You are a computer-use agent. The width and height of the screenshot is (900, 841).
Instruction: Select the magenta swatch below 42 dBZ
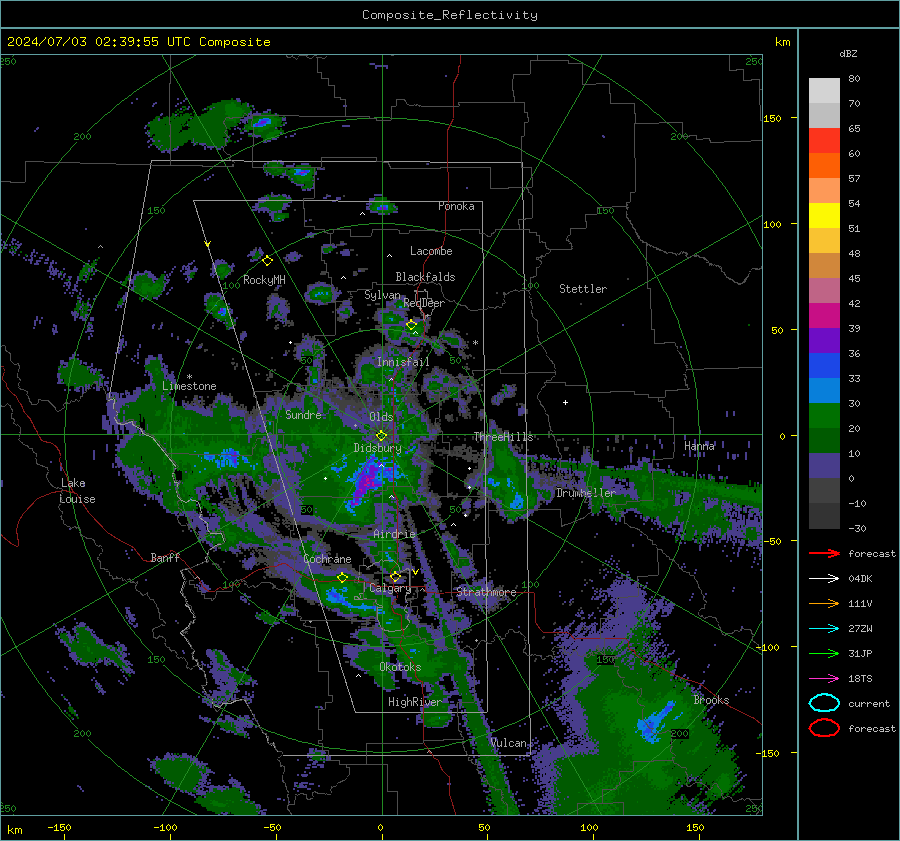click(x=824, y=315)
